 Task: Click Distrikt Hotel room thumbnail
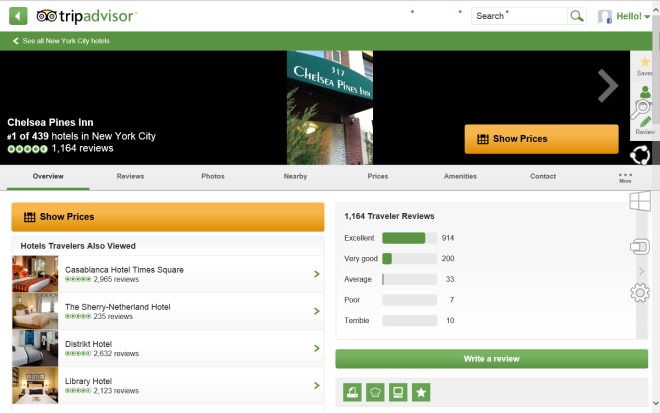coord(35,348)
